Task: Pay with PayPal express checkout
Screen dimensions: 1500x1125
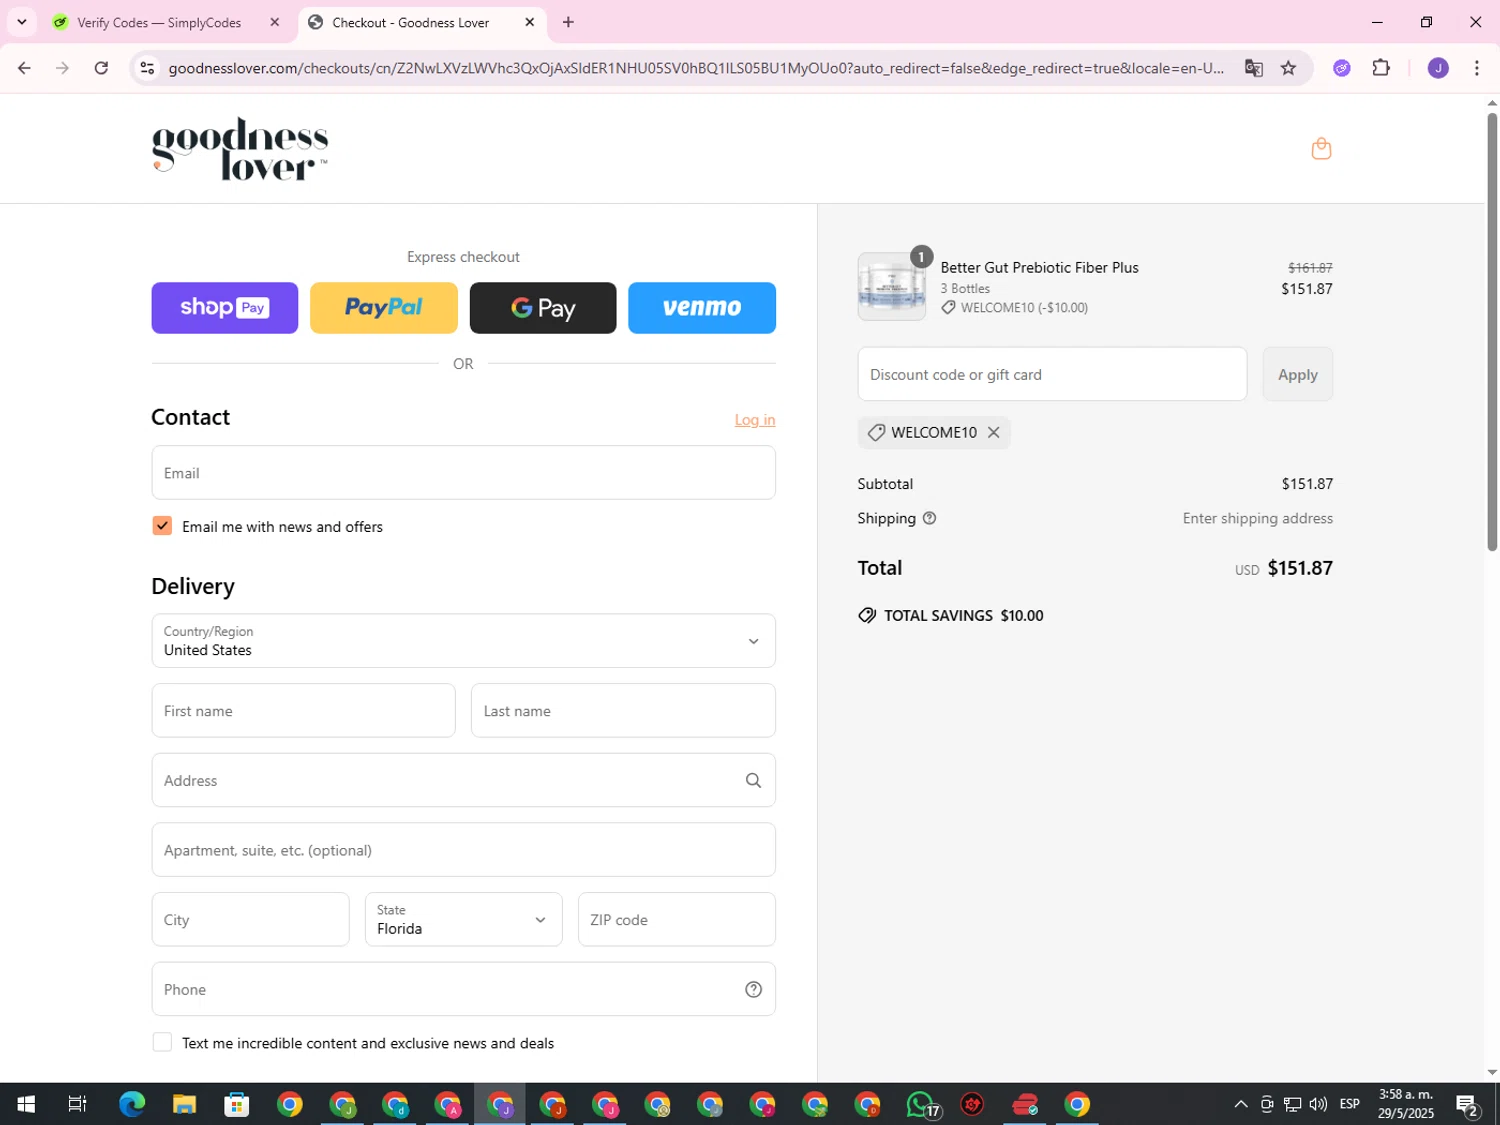Action: 384,308
